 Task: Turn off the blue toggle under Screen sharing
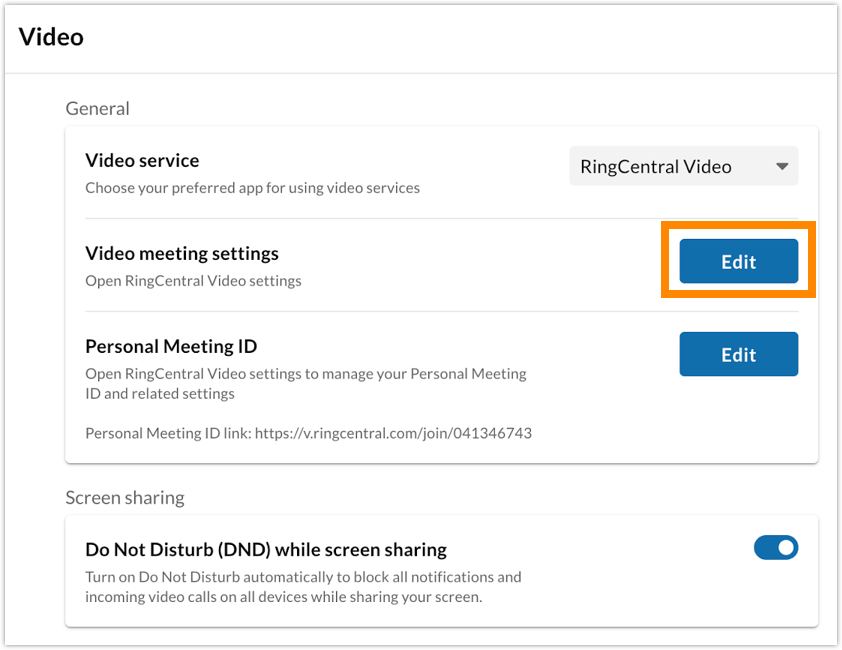[776, 548]
